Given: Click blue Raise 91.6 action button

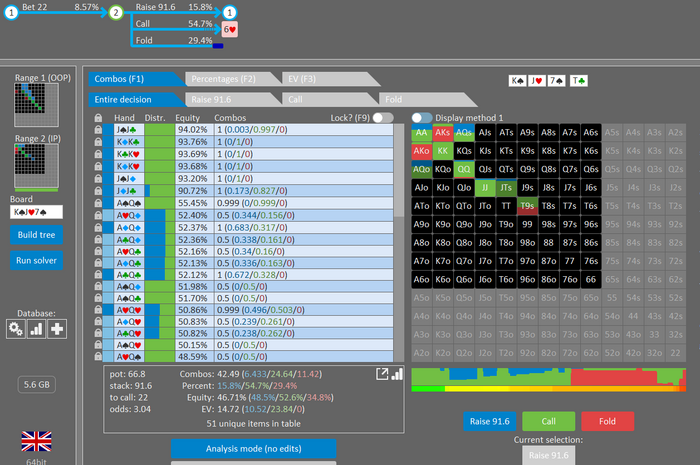Looking at the screenshot, I should (489, 421).
